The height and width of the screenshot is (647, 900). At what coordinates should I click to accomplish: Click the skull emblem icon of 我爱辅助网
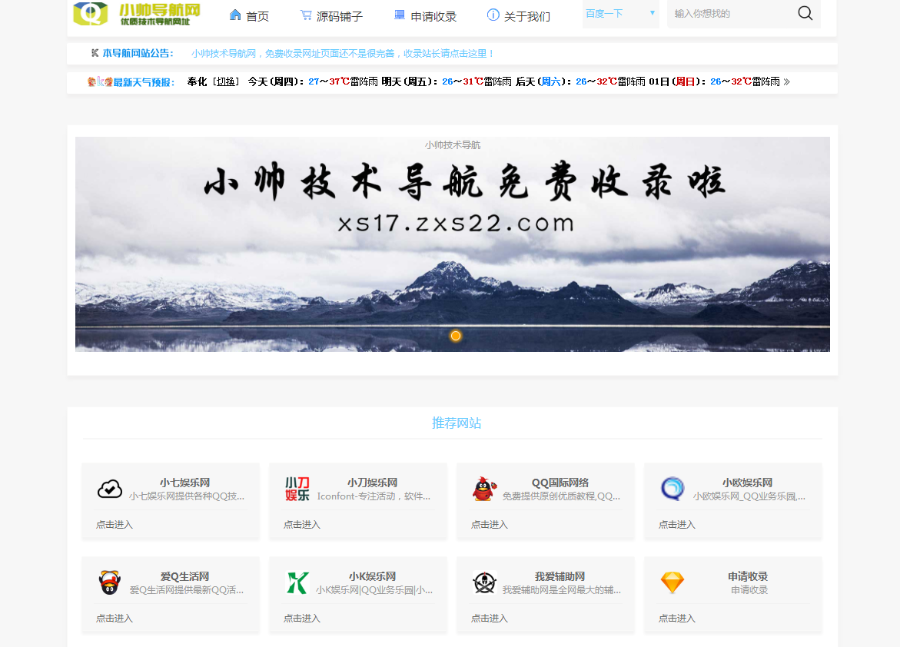click(x=484, y=583)
